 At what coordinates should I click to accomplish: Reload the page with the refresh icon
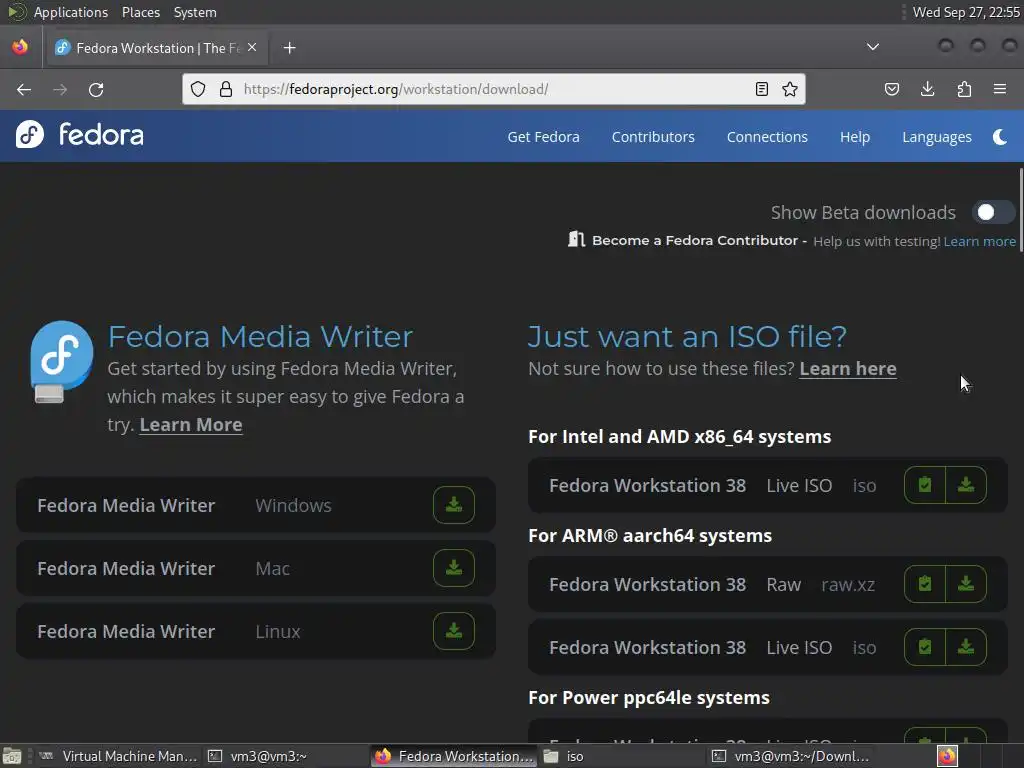coord(96,89)
